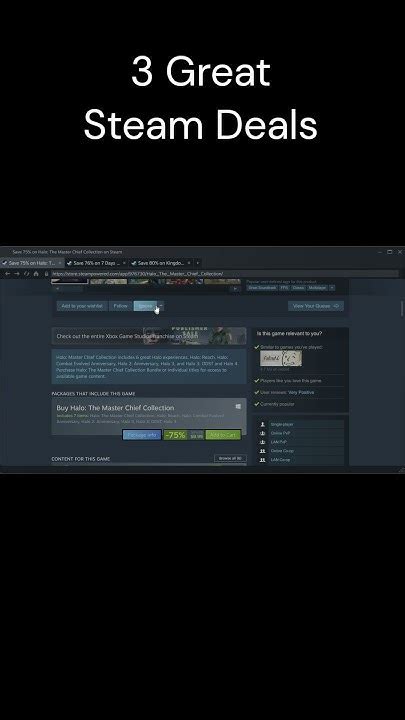Click the 'Very Positive' user reviews link
The height and width of the screenshot is (720, 405).
pos(301,393)
